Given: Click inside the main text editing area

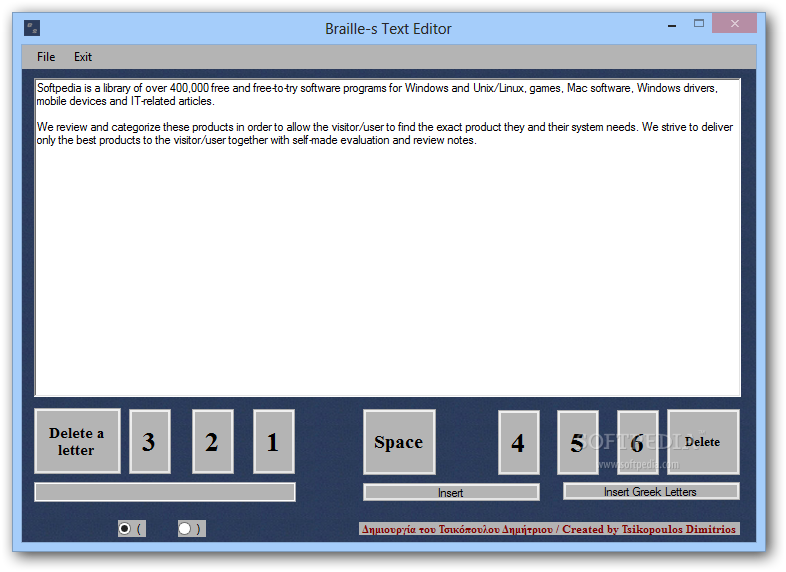Looking at the screenshot, I should coord(387,238).
